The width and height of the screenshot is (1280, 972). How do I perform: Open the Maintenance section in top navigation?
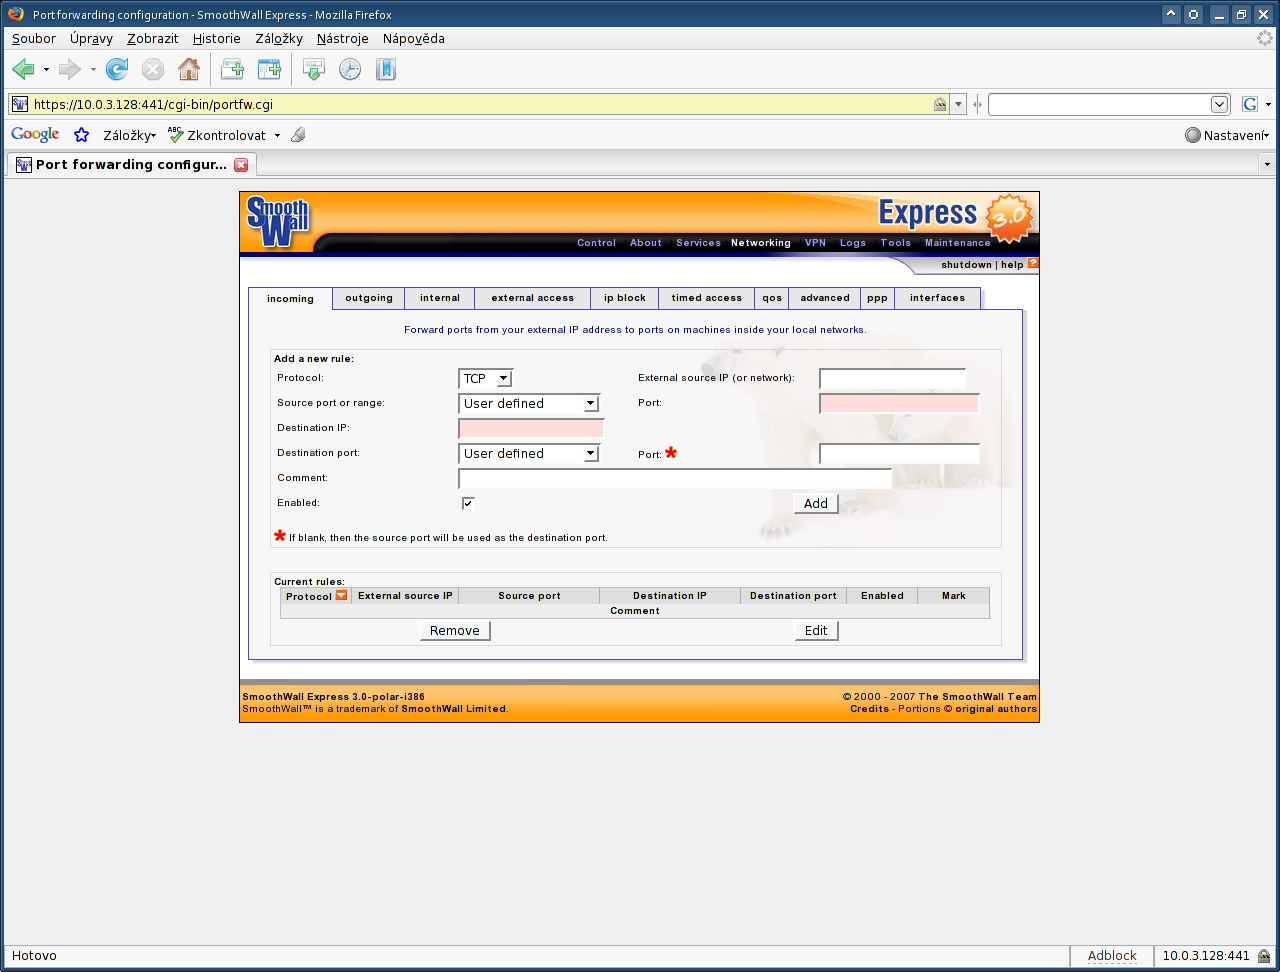(x=957, y=243)
